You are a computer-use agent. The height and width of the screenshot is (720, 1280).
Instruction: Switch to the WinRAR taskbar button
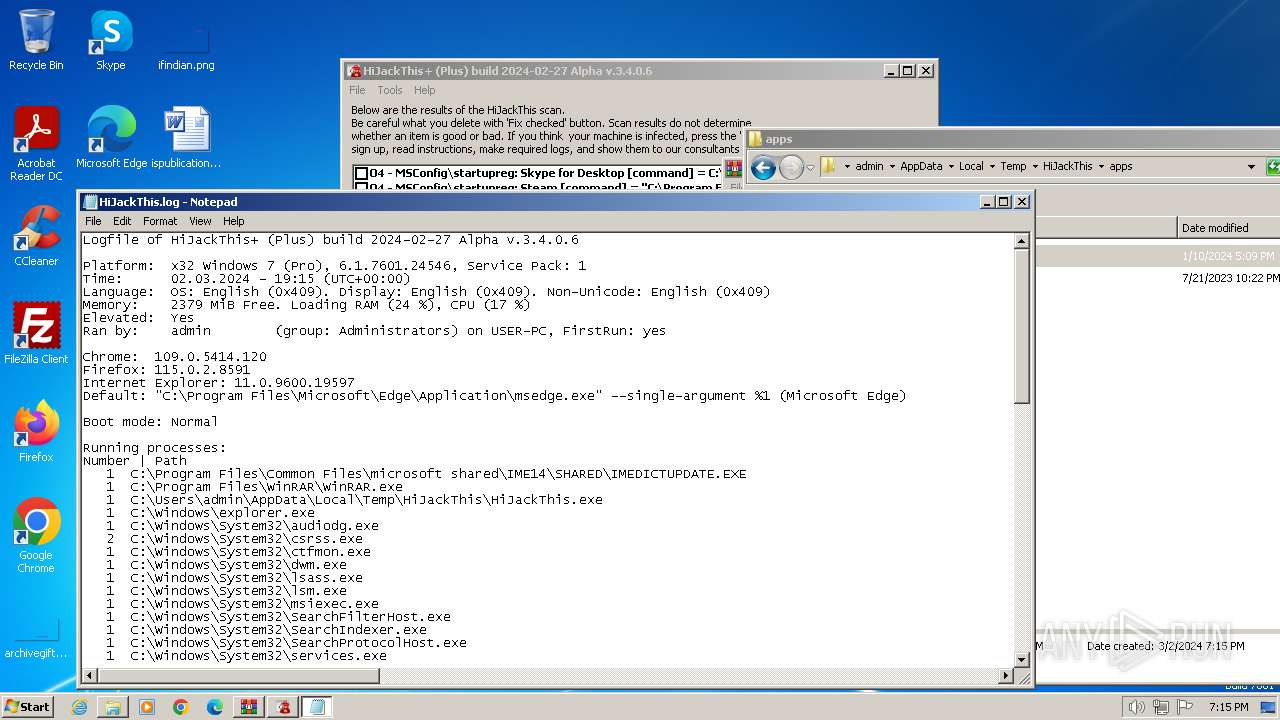tap(249, 707)
